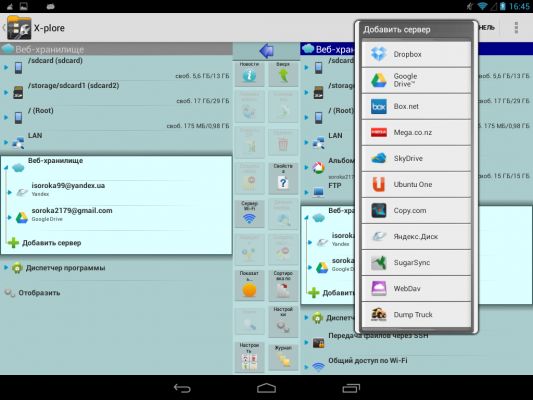Select Ubuntu One server entry
Viewport: 533px width, 400px height.
point(416,185)
